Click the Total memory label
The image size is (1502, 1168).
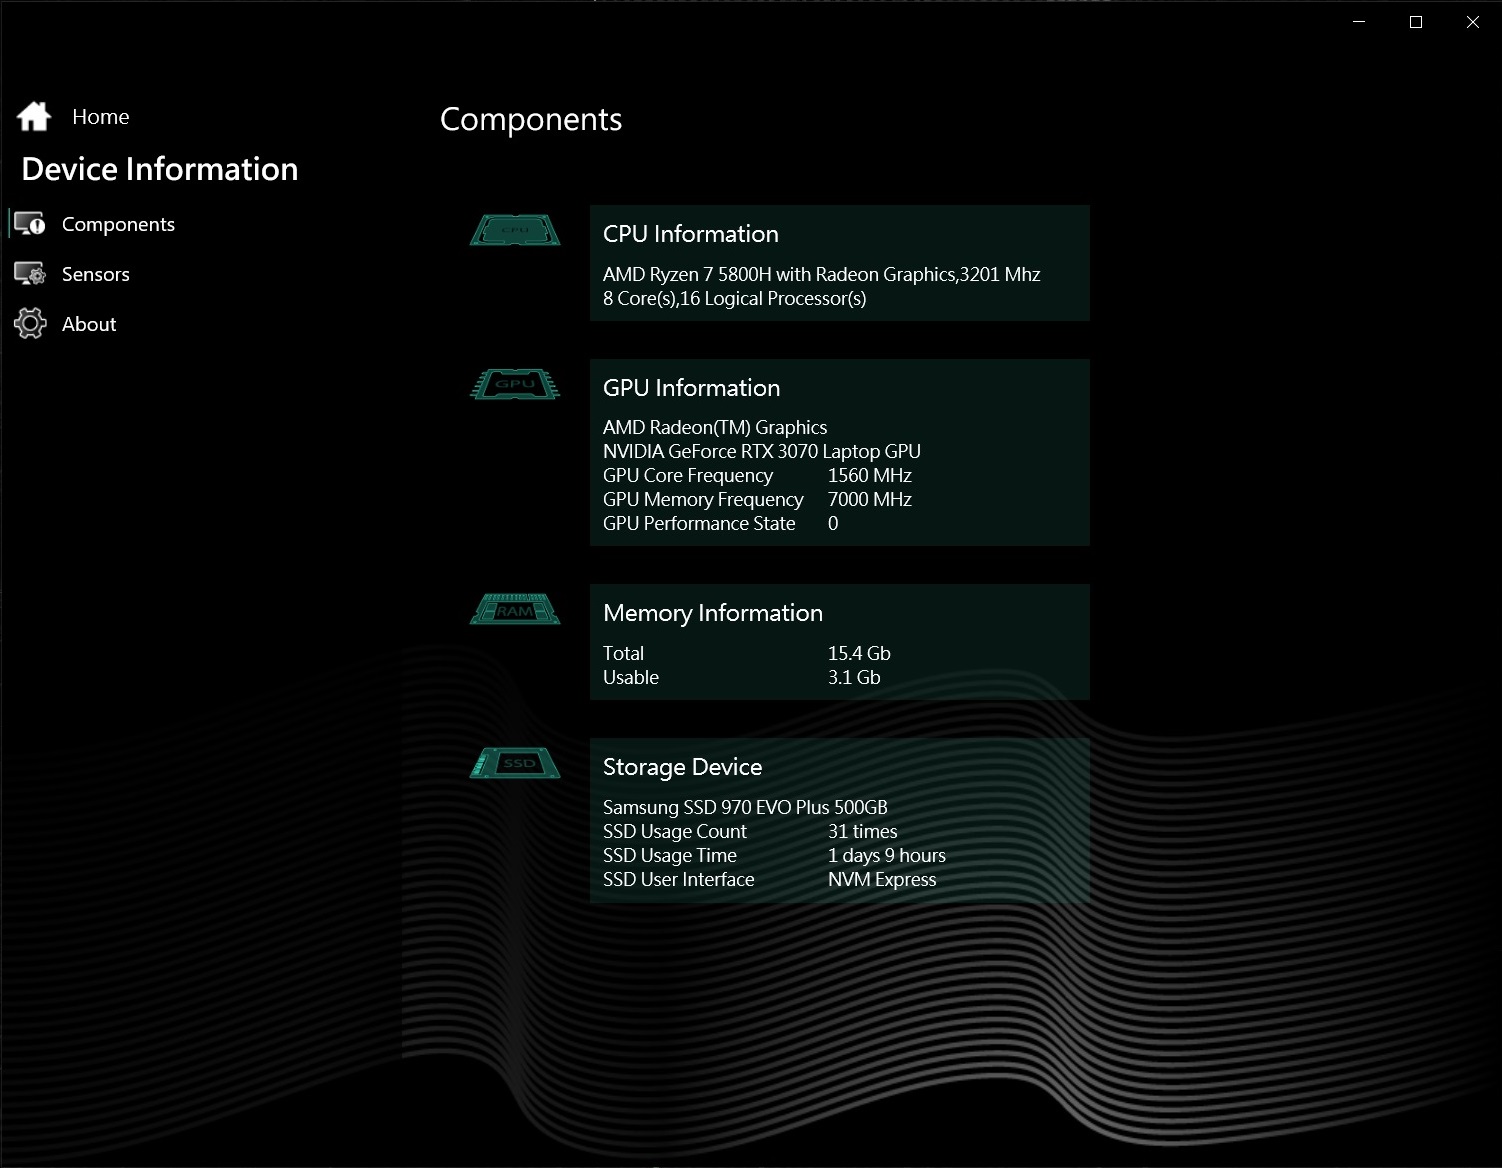tap(623, 653)
